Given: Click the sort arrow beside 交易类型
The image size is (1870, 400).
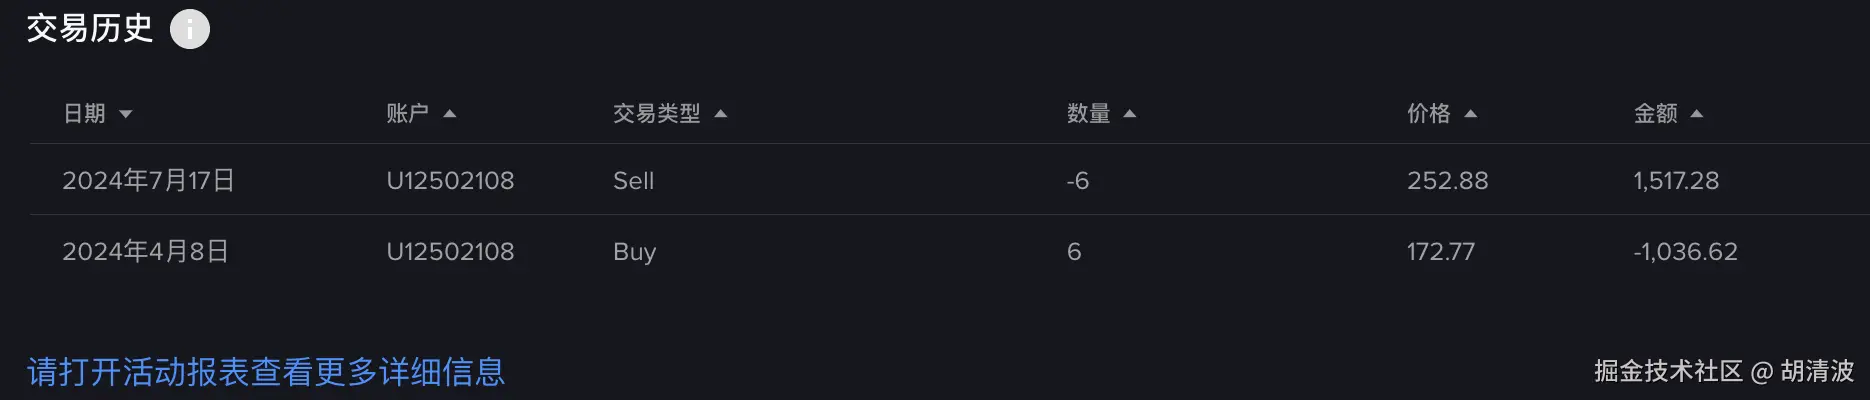Looking at the screenshot, I should (721, 114).
